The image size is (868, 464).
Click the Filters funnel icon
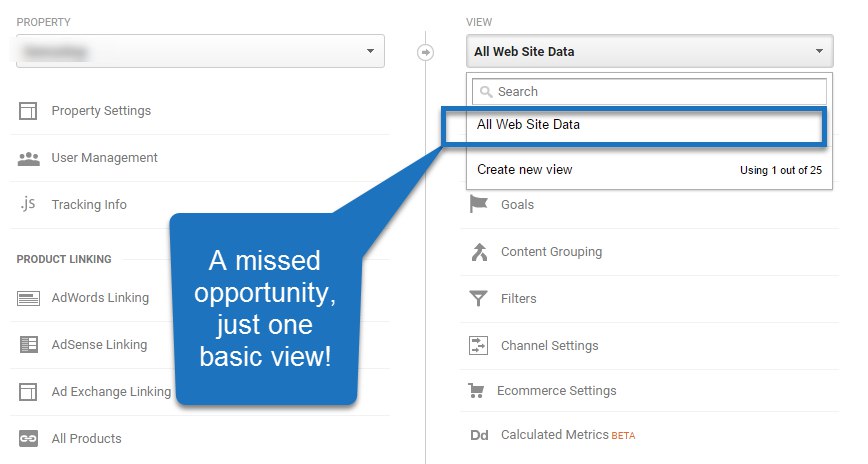coord(479,298)
